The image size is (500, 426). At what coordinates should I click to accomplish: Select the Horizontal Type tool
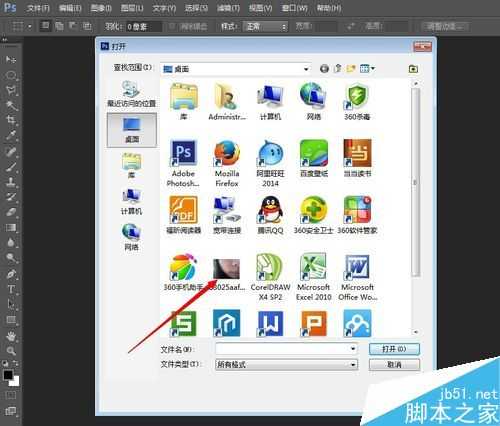click(11, 289)
